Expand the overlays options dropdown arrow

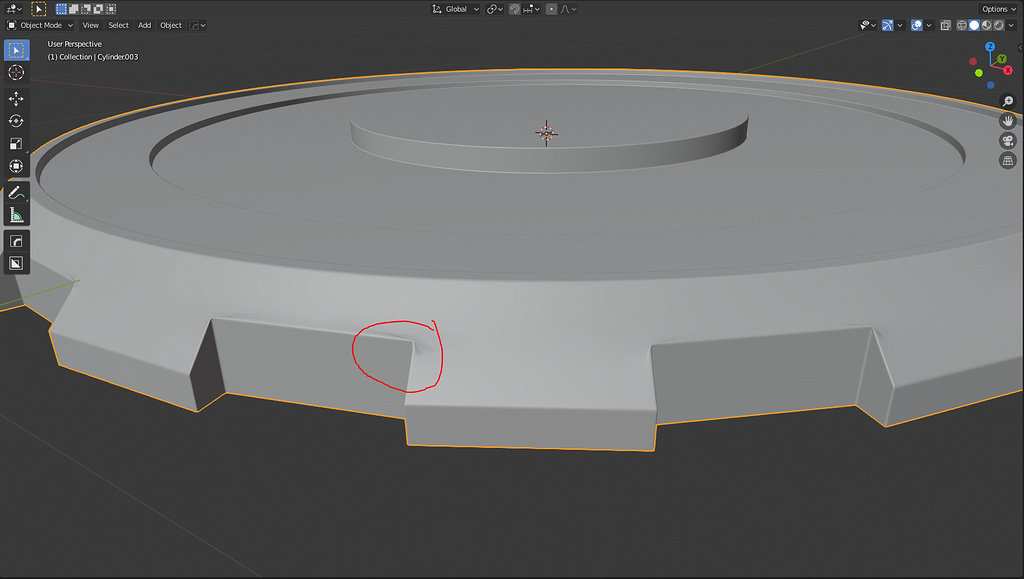[929, 25]
